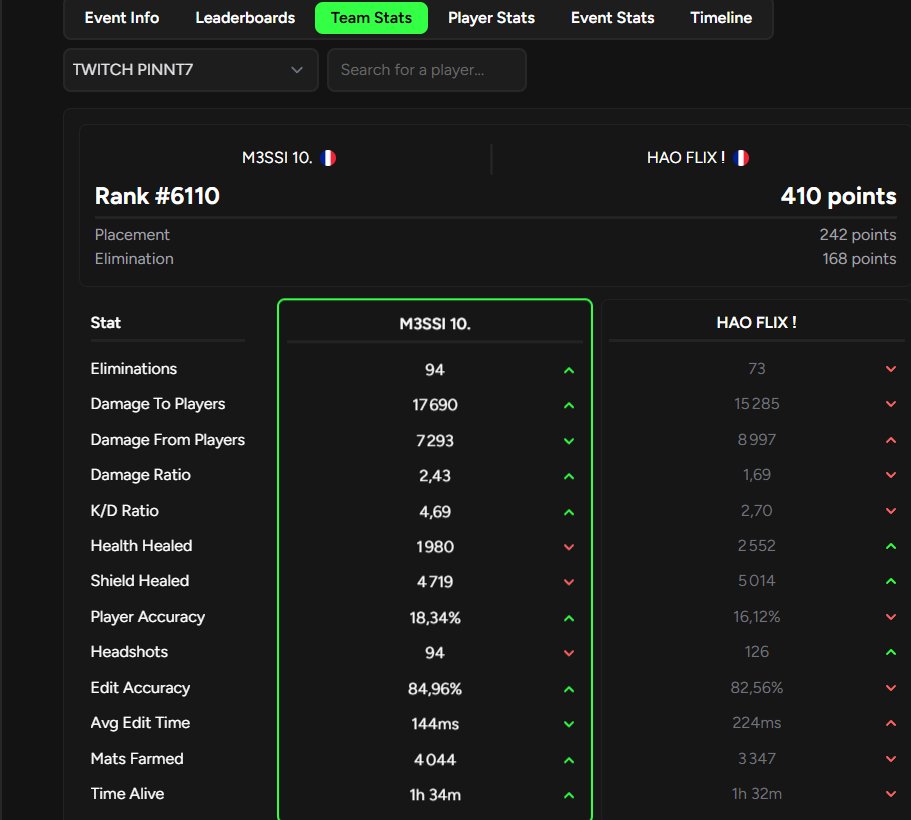Click green up arrow for HAO FLIX Health Healed
This screenshot has height=820, width=911.
[x=891, y=546]
